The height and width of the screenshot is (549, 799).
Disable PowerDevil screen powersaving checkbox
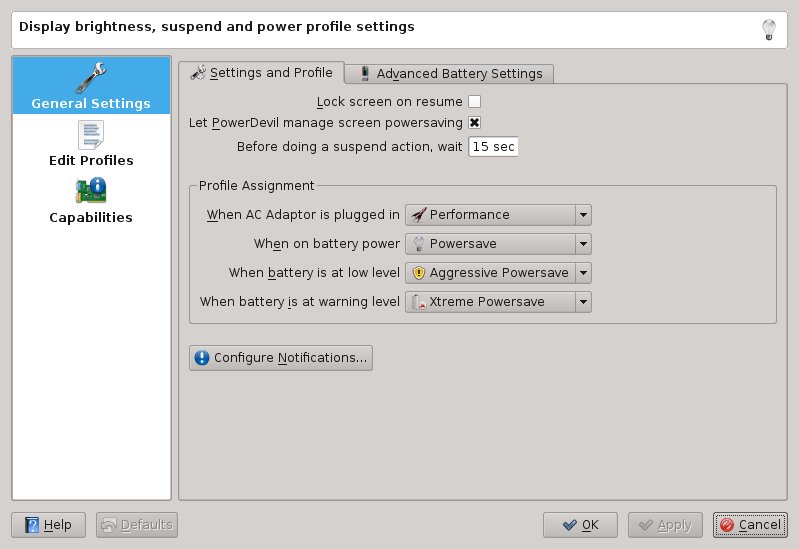point(475,122)
